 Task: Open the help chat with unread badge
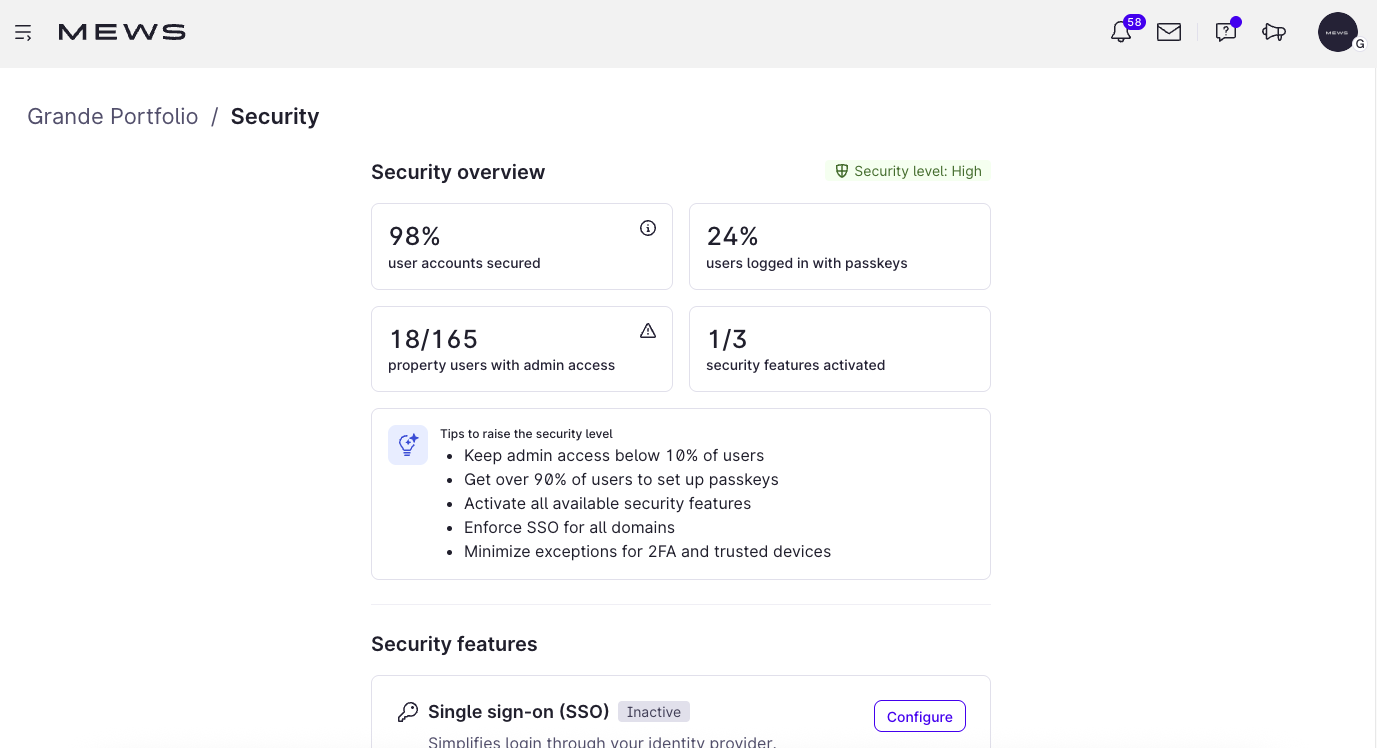click(x=1225, y=32)
